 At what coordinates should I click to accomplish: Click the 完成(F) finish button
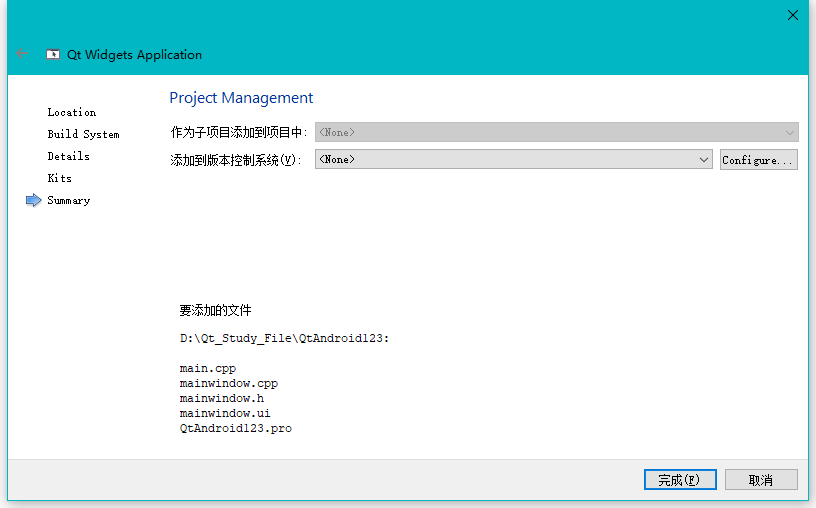coord(680,479)
